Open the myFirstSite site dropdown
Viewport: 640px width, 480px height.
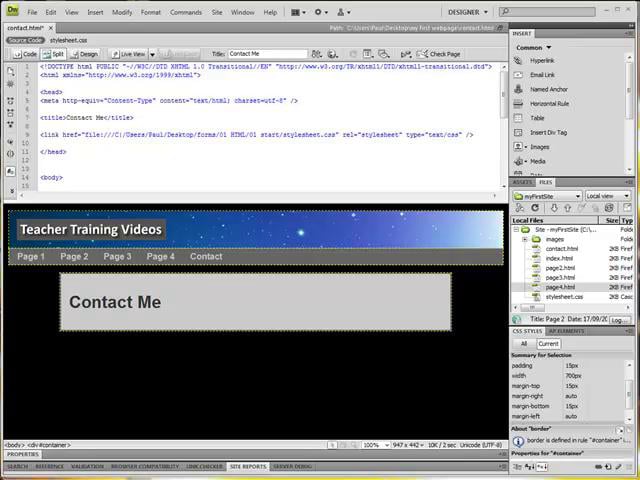click(x=547, y=196)
